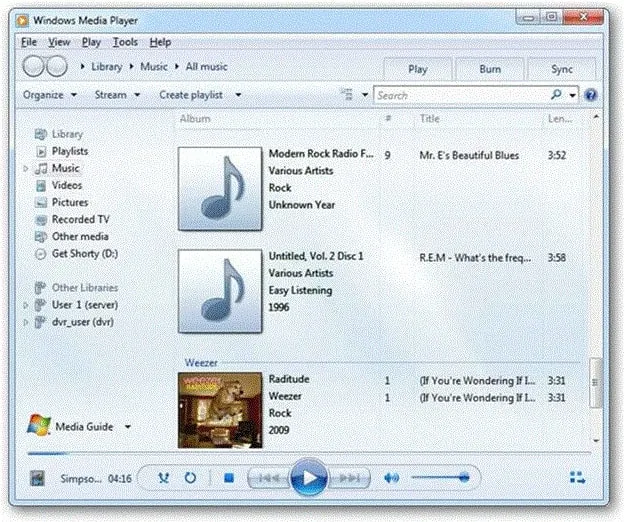Click the Back navigation button
This screenshot has width=625, height=522.
pos(33,66)
